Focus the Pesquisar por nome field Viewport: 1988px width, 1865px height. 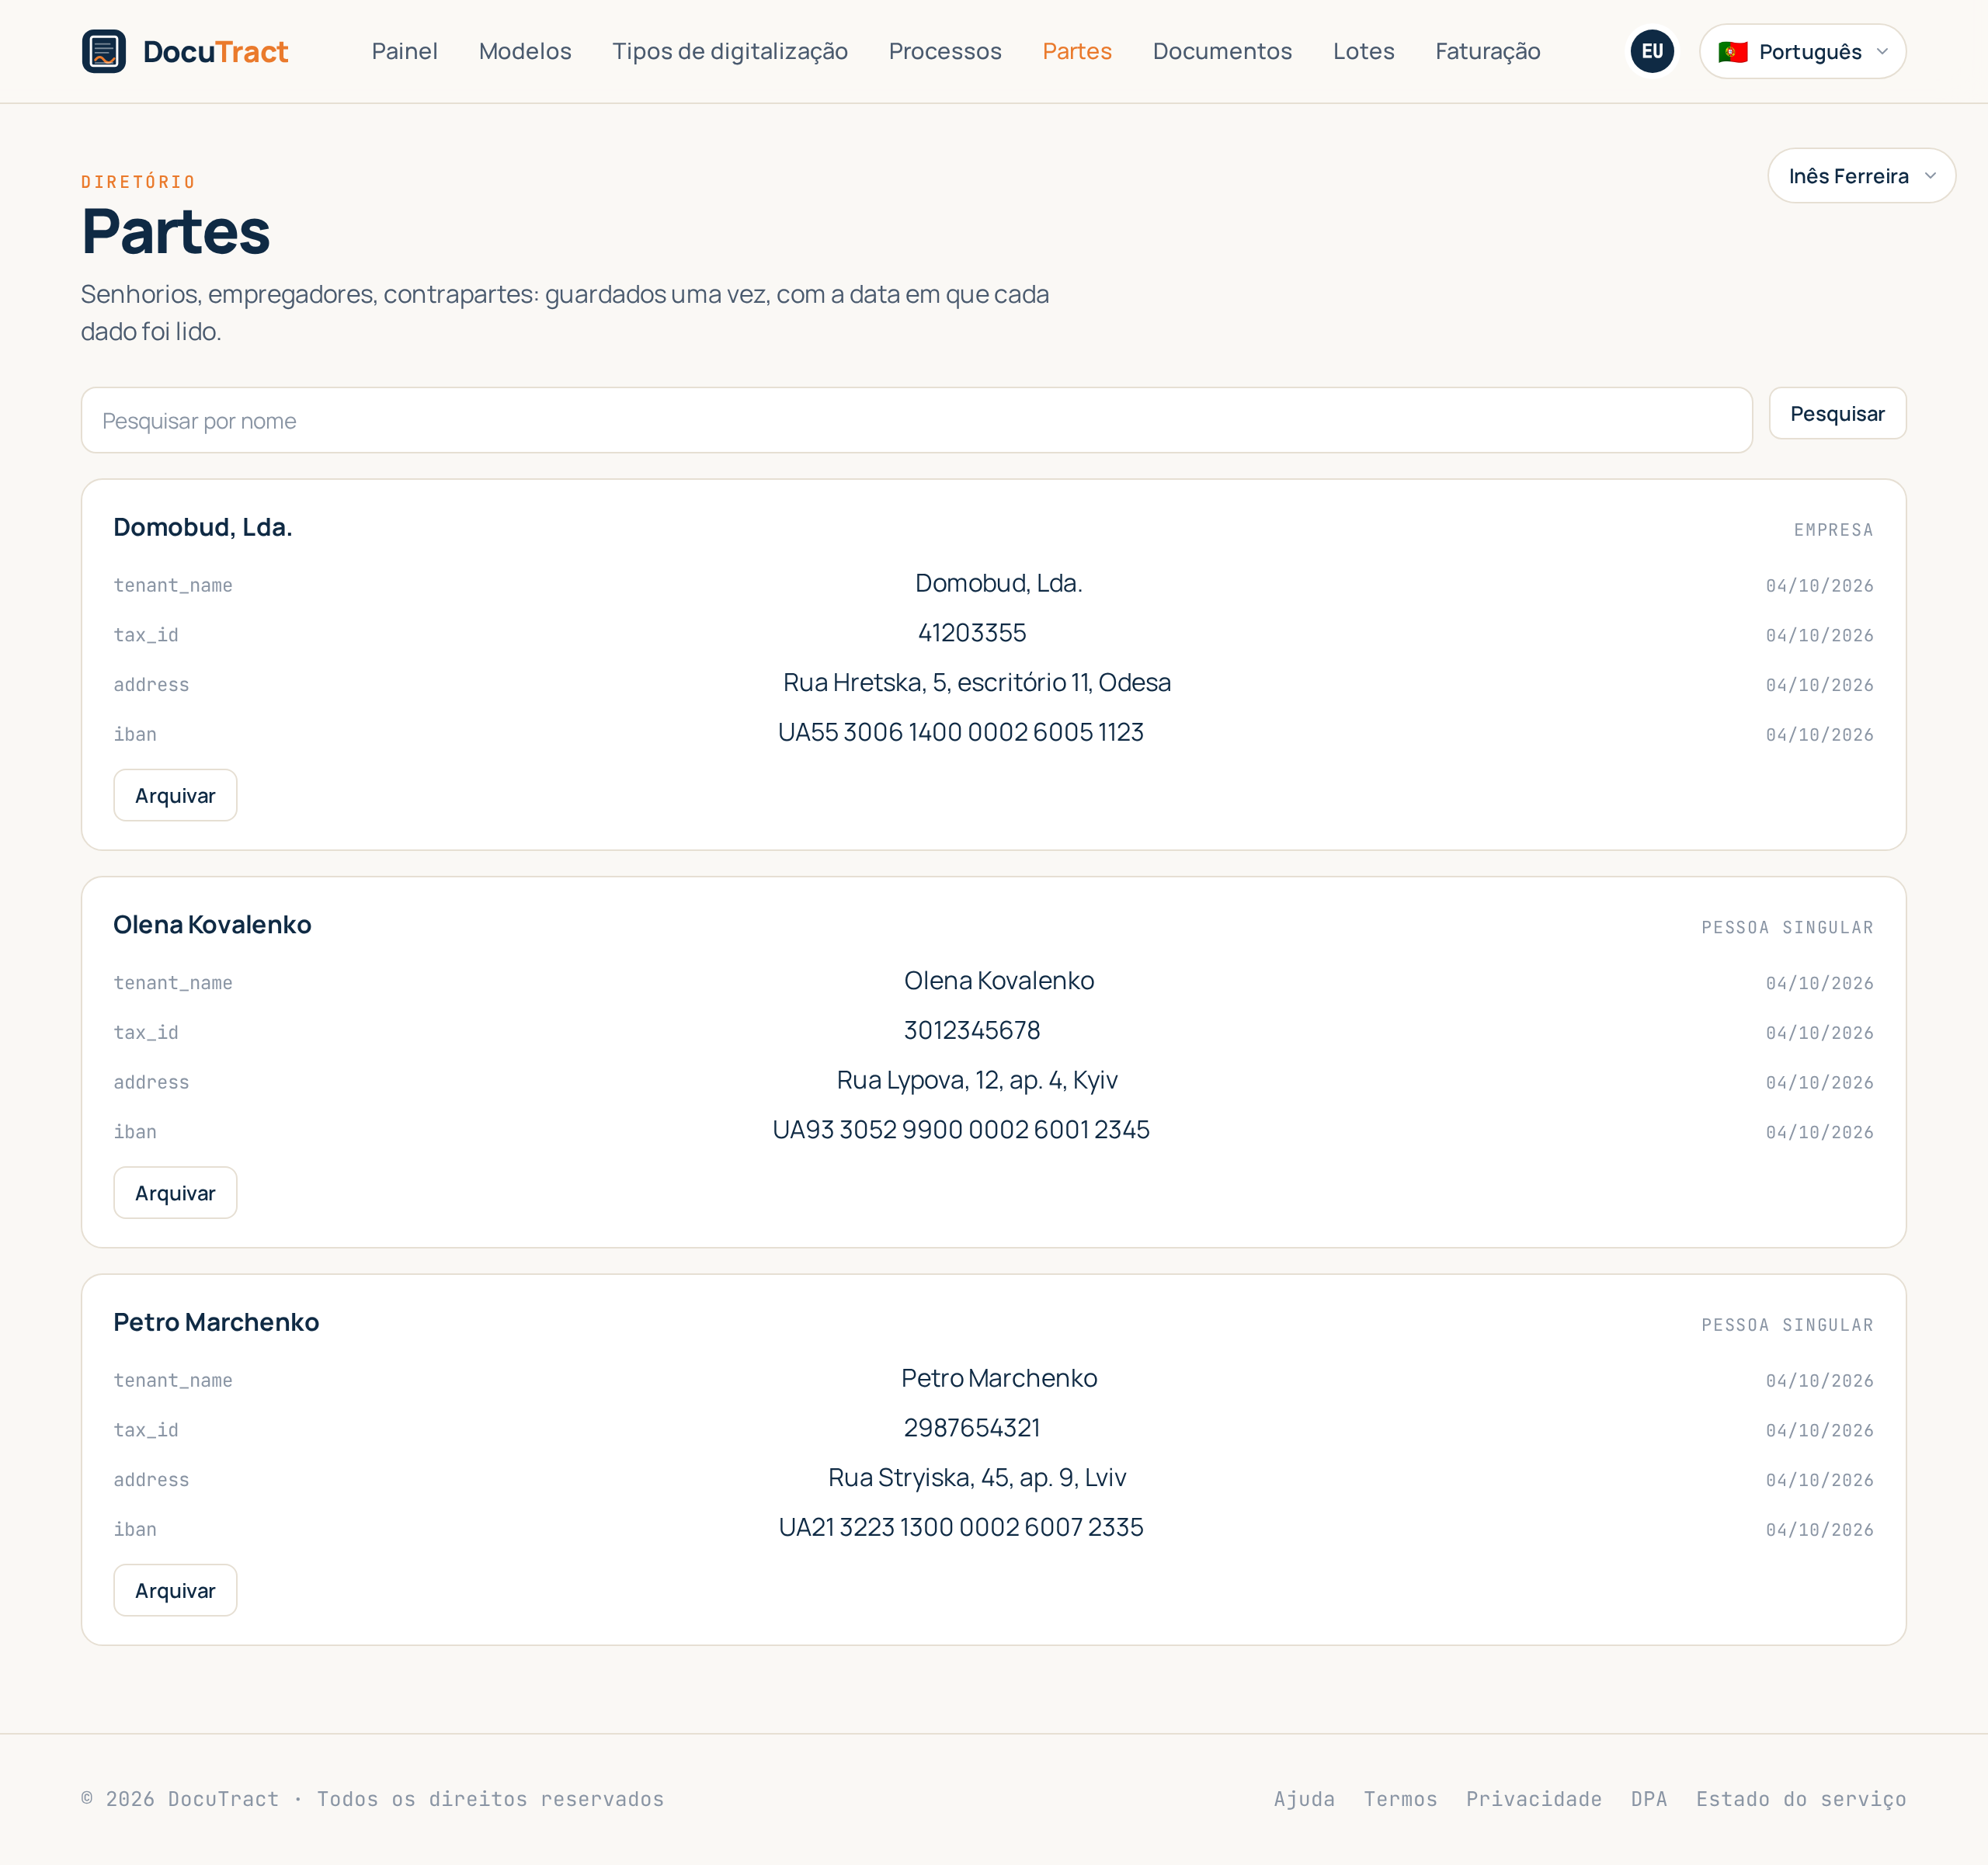click(916, 420)
